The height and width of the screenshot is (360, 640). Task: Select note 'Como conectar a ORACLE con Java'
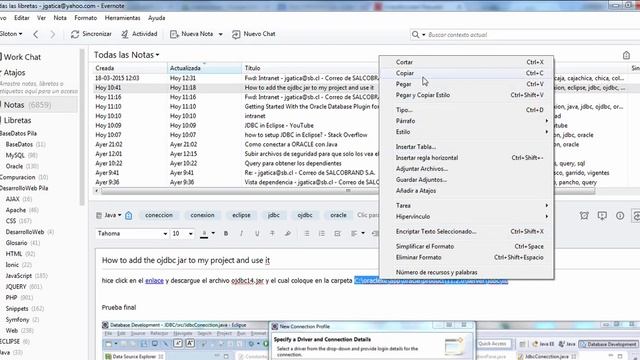click(x=291, y=144)
